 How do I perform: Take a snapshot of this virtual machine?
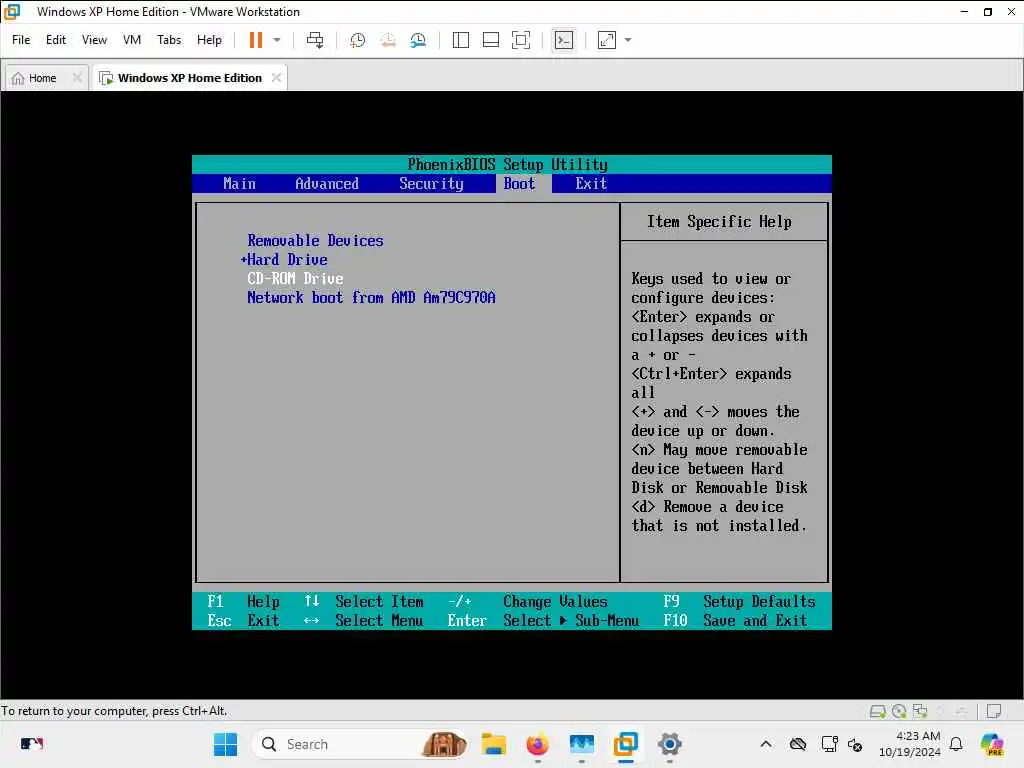pyautogui.click(x=357, y=40)
